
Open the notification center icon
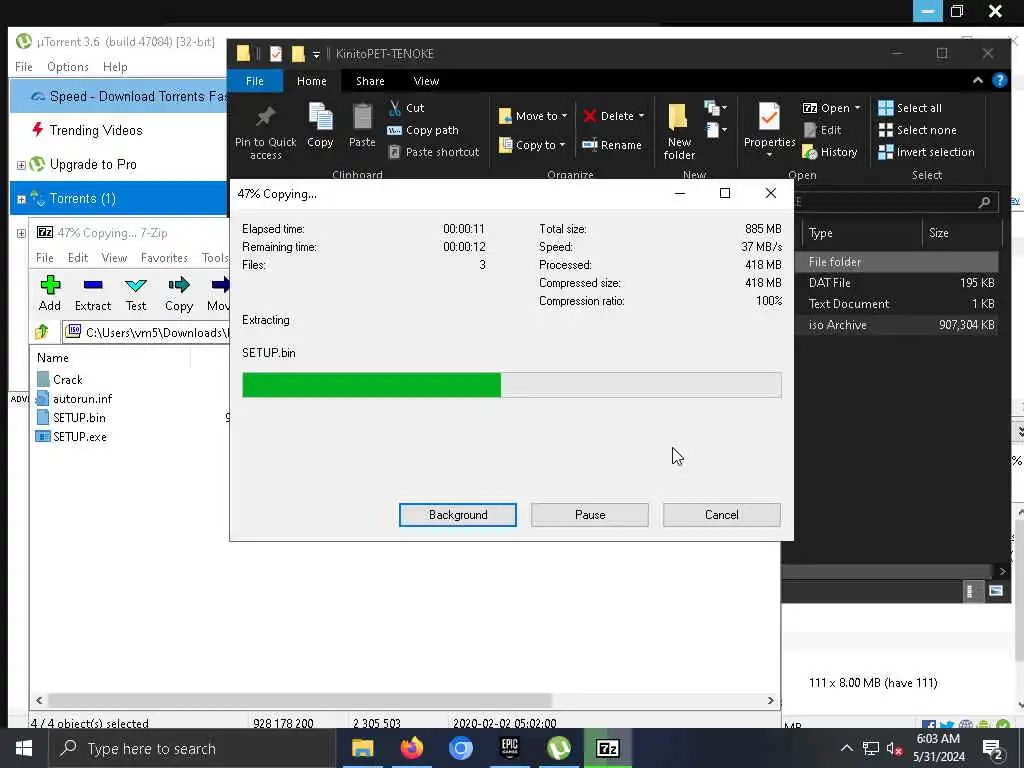point(992,748)
